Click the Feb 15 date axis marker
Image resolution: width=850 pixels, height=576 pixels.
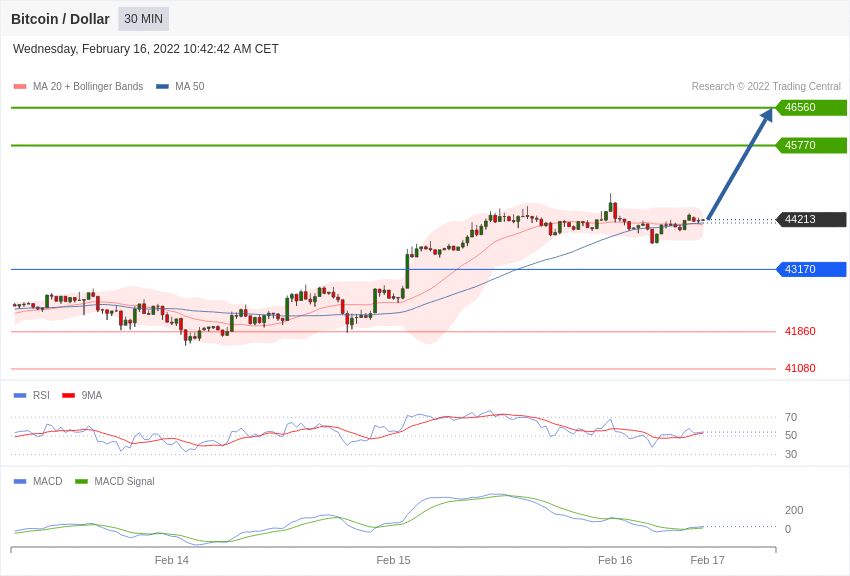(x=393, y=560)
